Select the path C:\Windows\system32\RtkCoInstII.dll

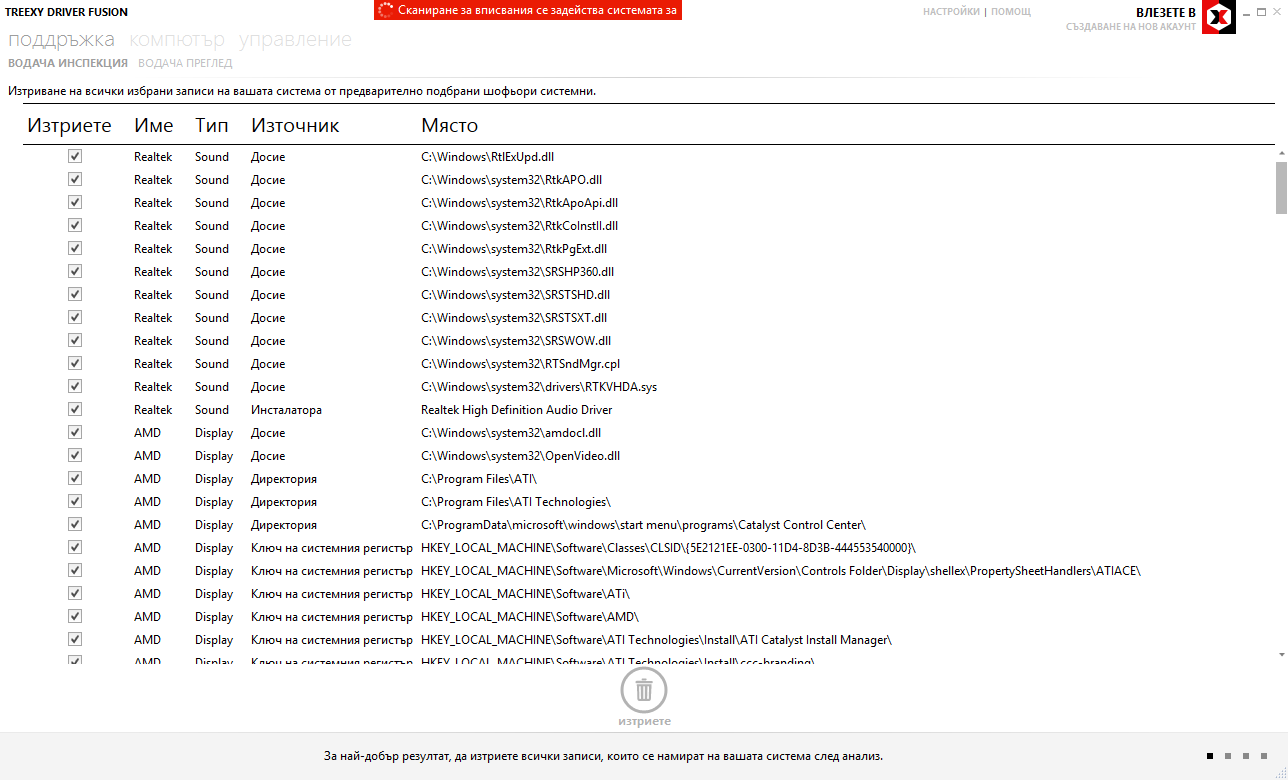[x=519, y=226]
